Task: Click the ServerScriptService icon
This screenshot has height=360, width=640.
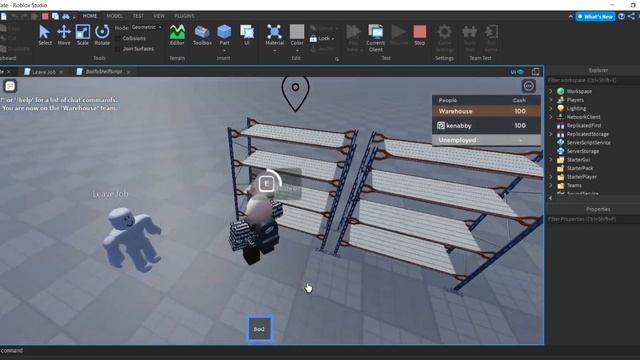Action: 561,142
